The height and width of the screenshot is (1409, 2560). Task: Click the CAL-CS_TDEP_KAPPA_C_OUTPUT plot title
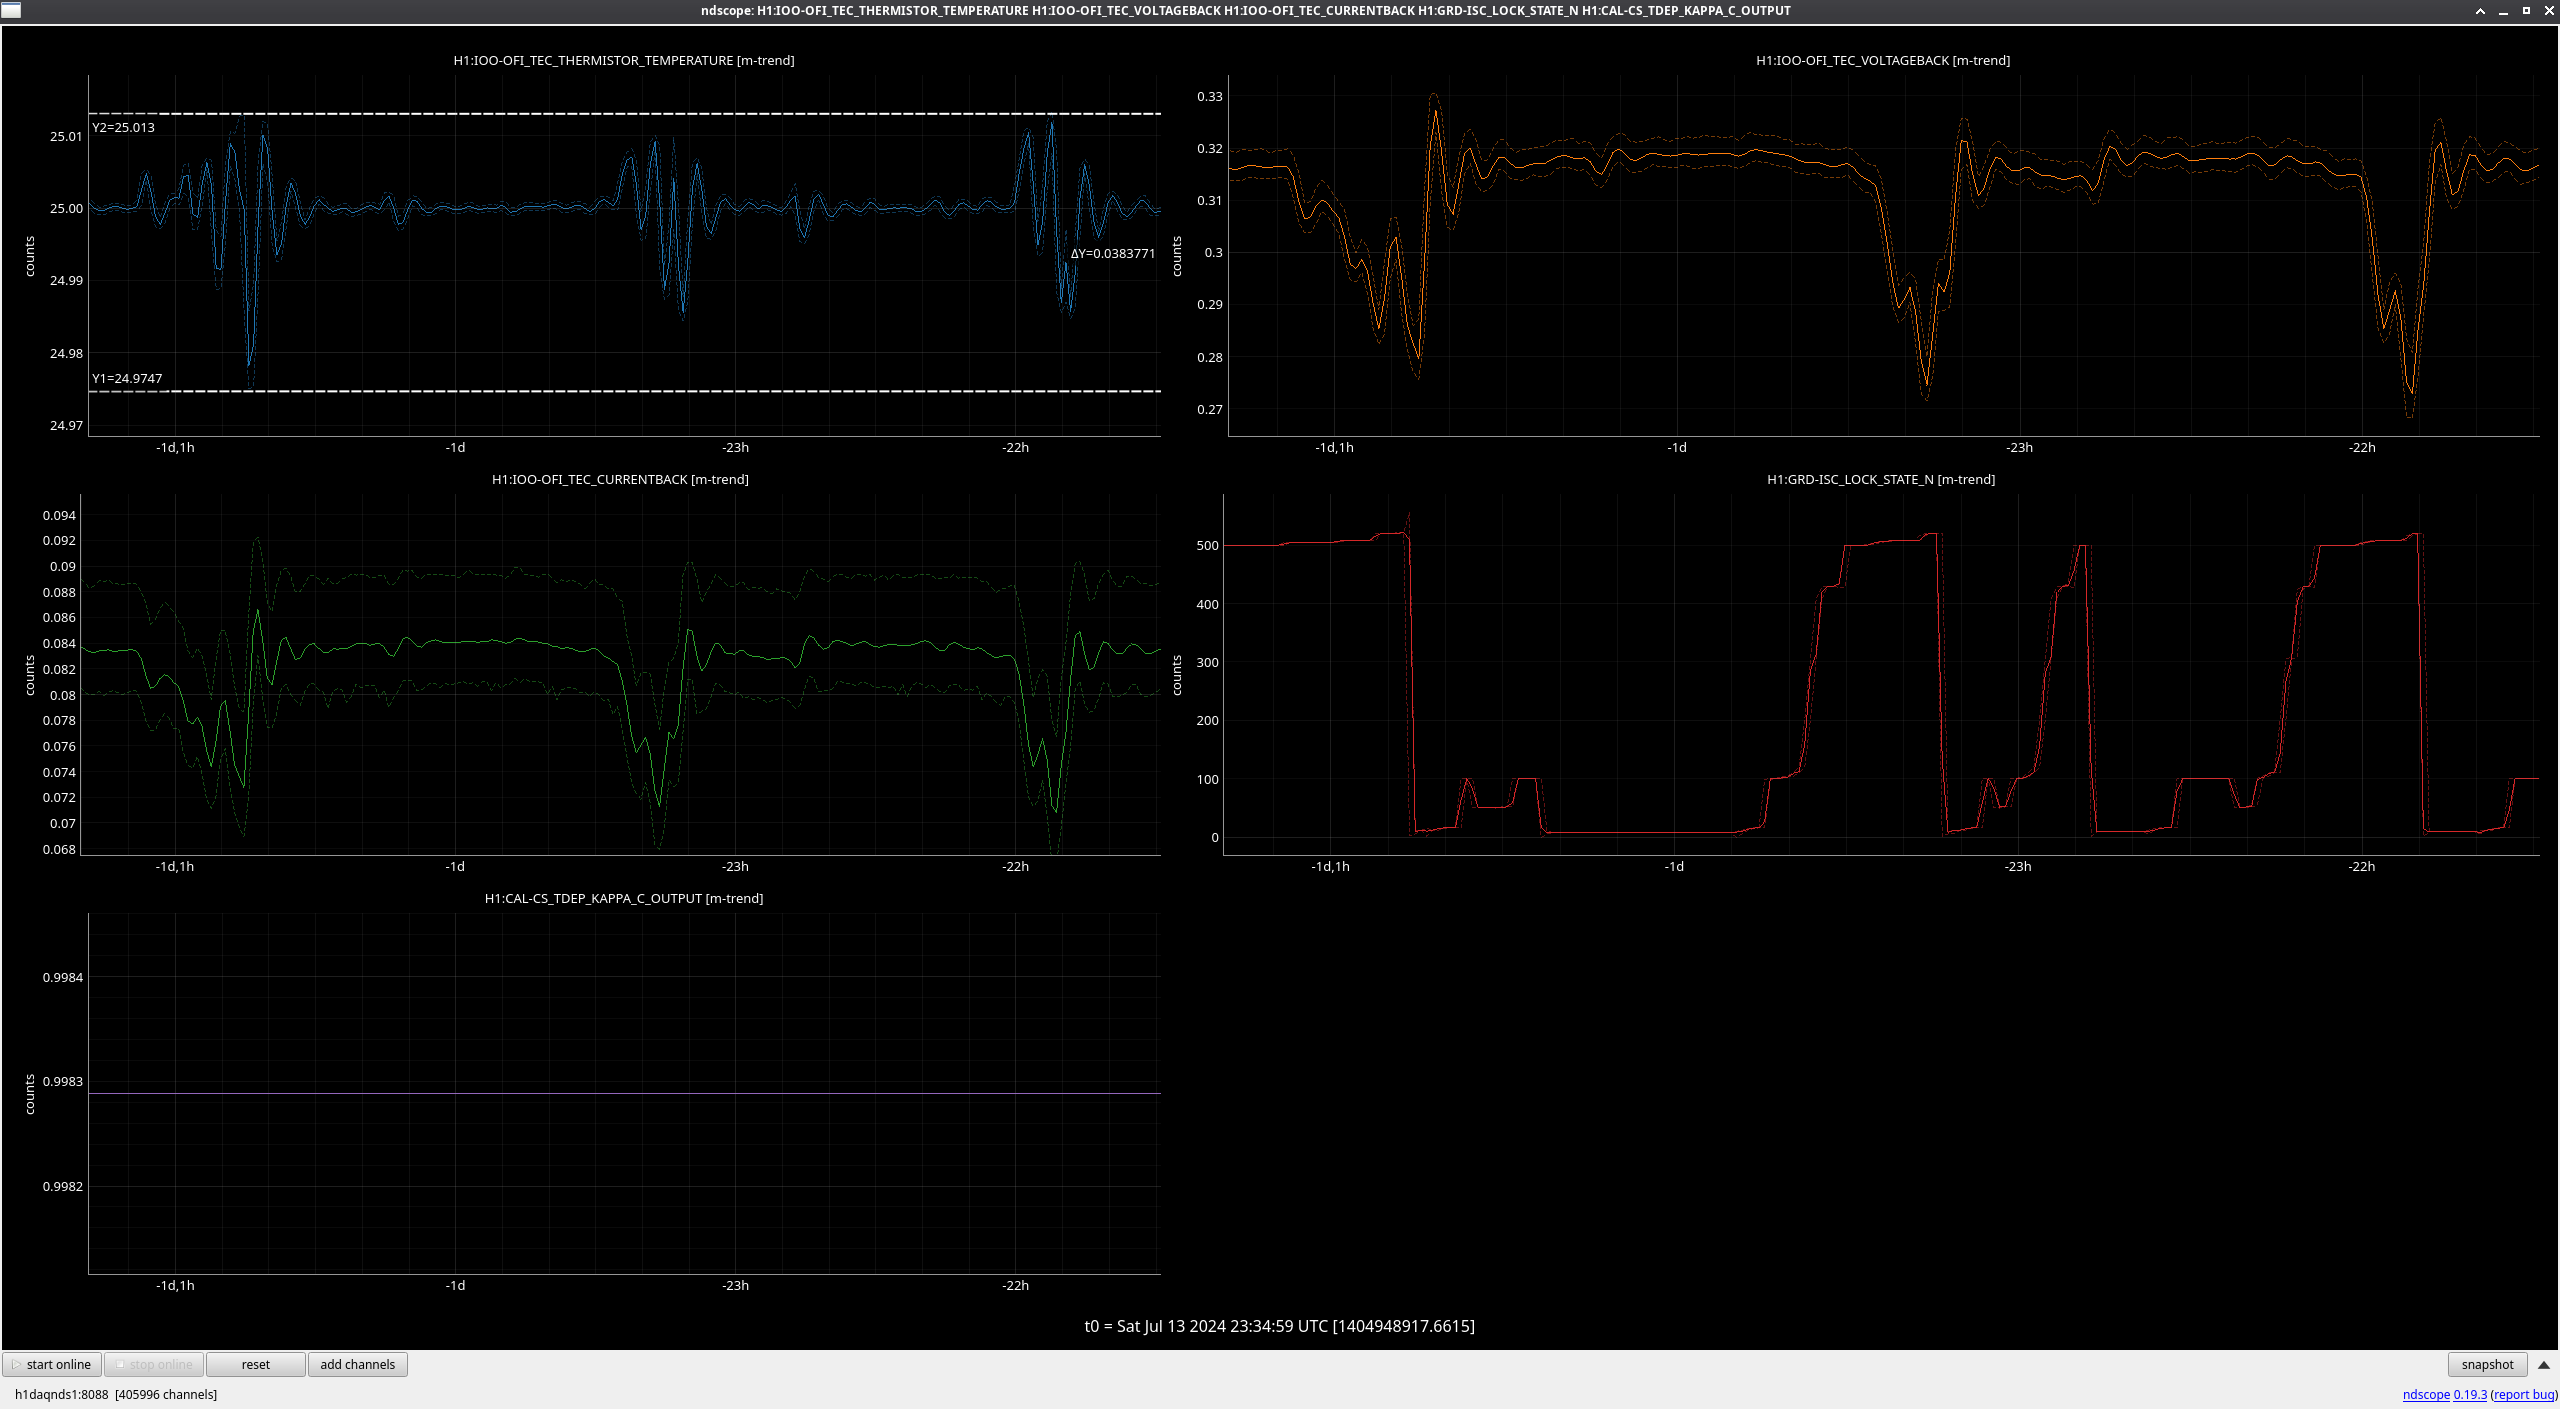click(624, 899)
